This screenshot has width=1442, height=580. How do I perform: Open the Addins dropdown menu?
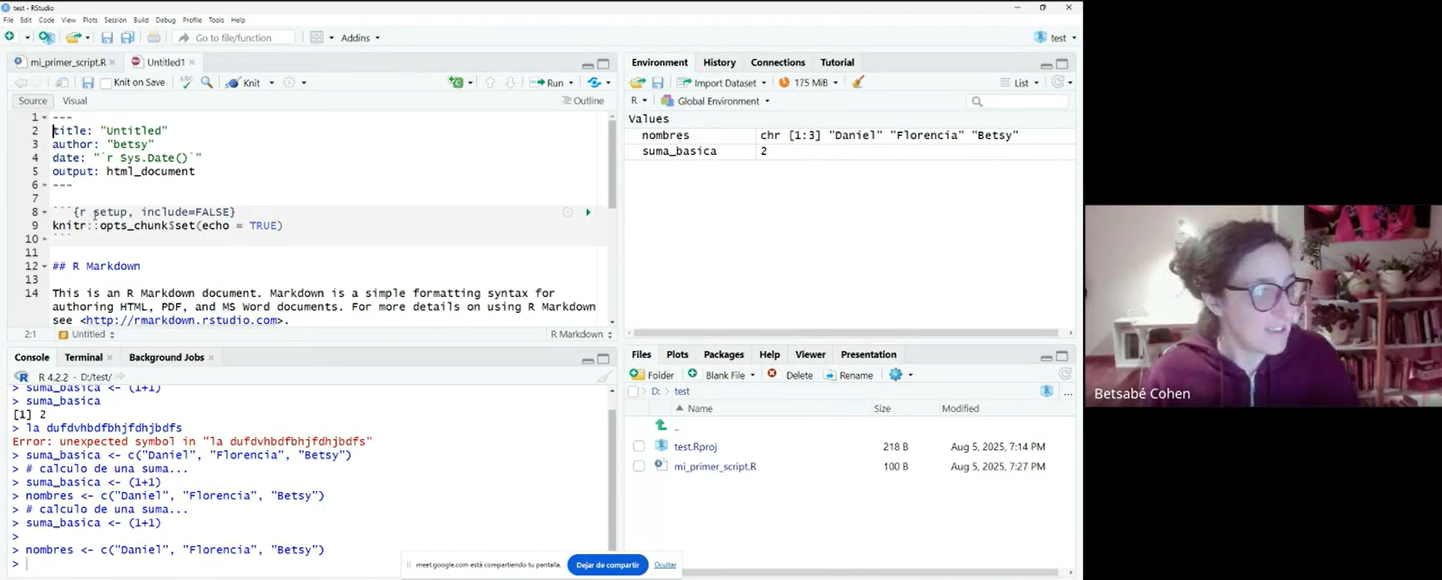click(360, 38)
